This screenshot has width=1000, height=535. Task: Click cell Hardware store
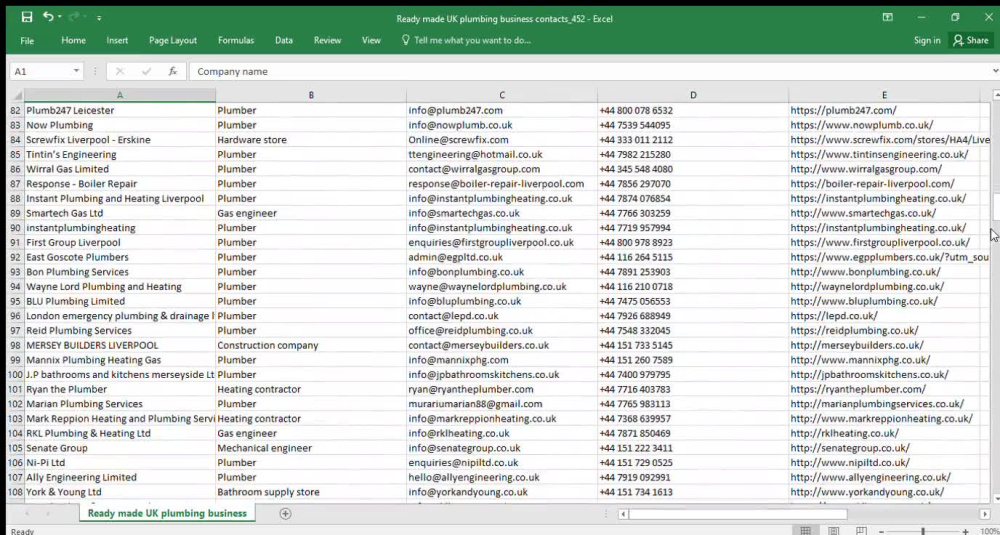[x=311, y=140]
